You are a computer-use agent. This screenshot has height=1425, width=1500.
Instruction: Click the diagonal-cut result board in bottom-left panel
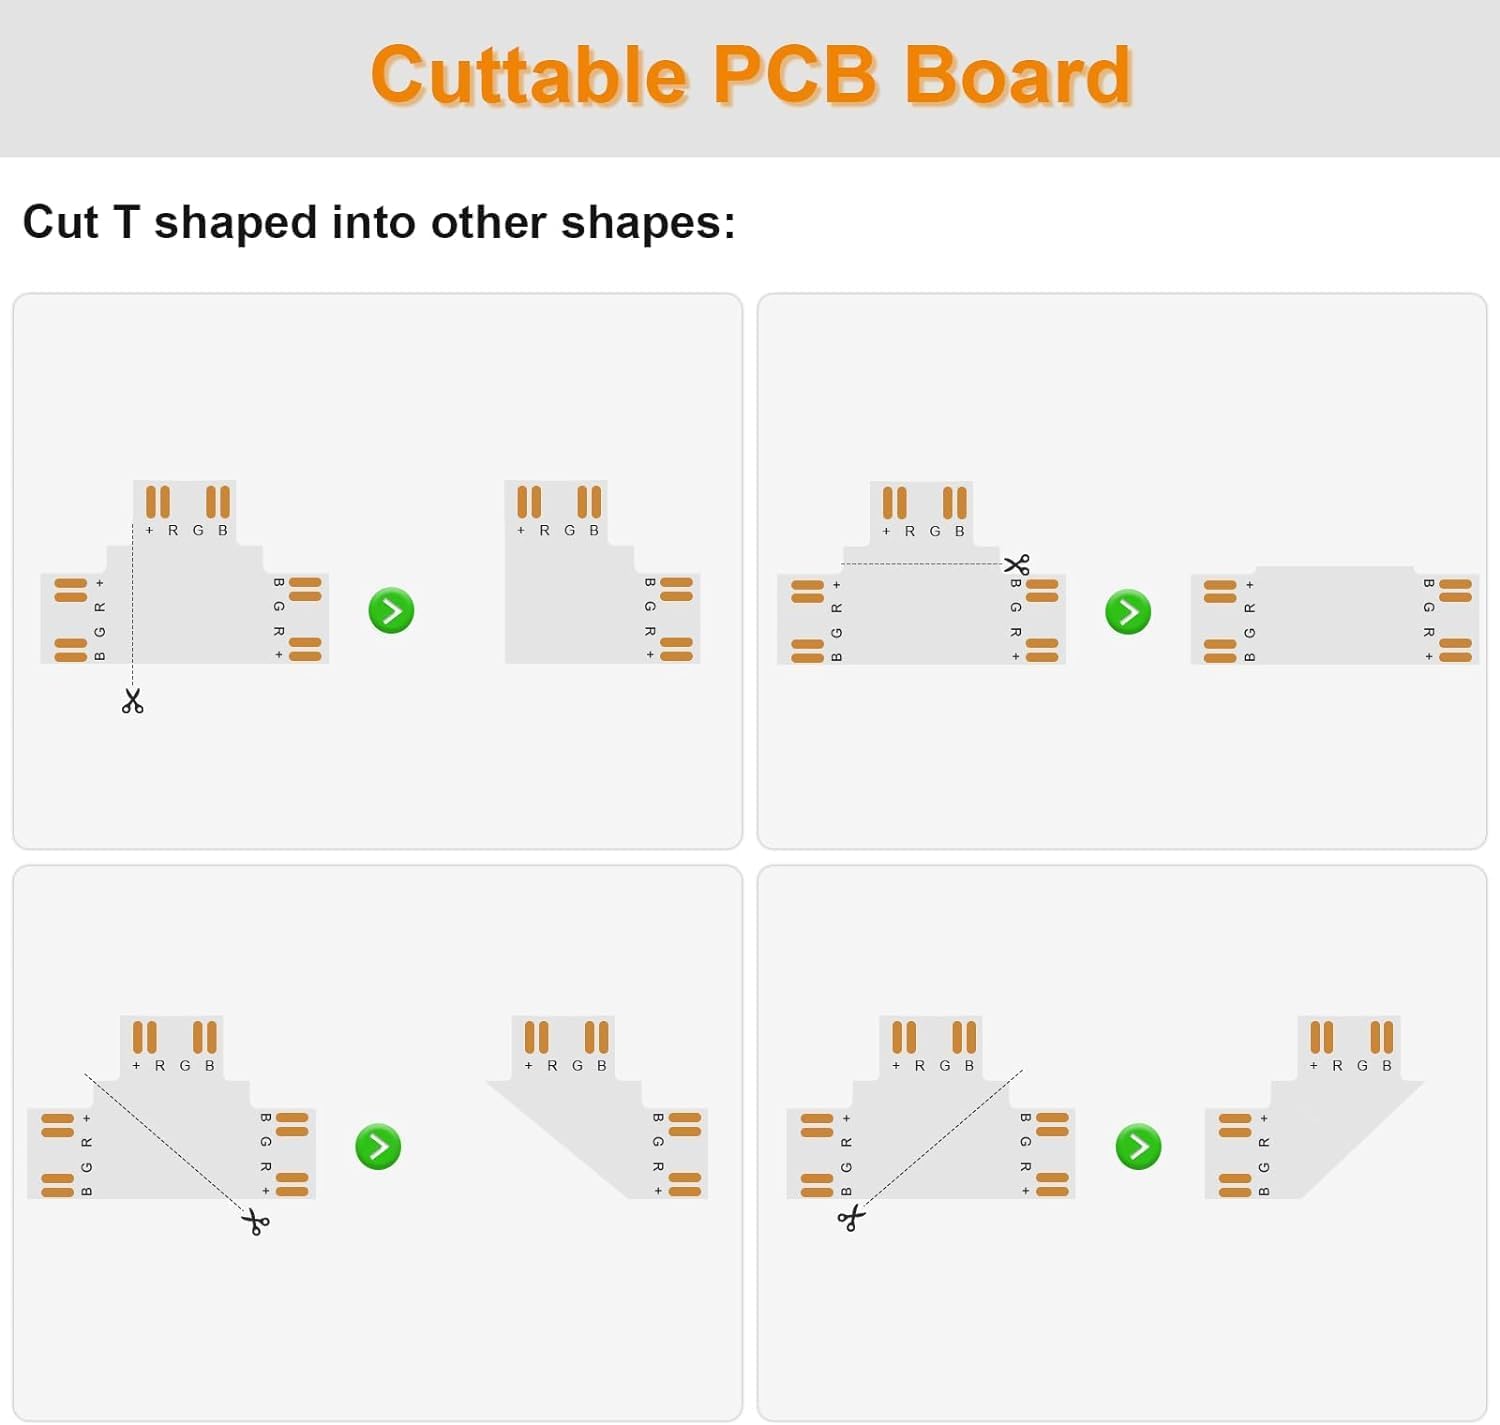(x=597, y=1107)
